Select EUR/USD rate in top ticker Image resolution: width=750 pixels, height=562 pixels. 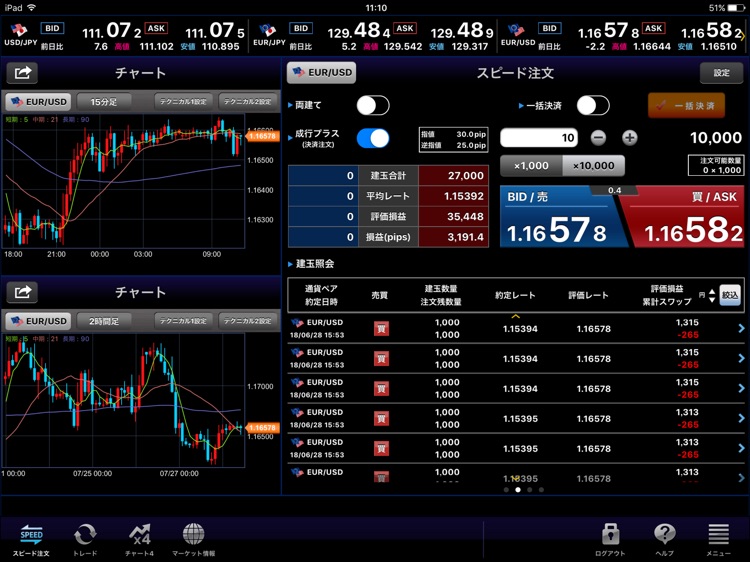(x=621, y=36)
